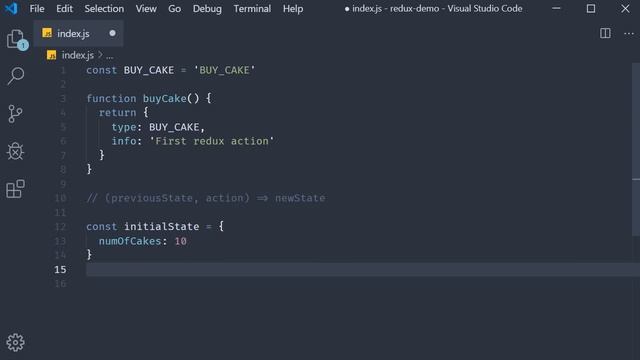The width and height of the screenshot is (640, 360).
Task: Open the Explorer view in activity bar
Action: coord(16,39)
